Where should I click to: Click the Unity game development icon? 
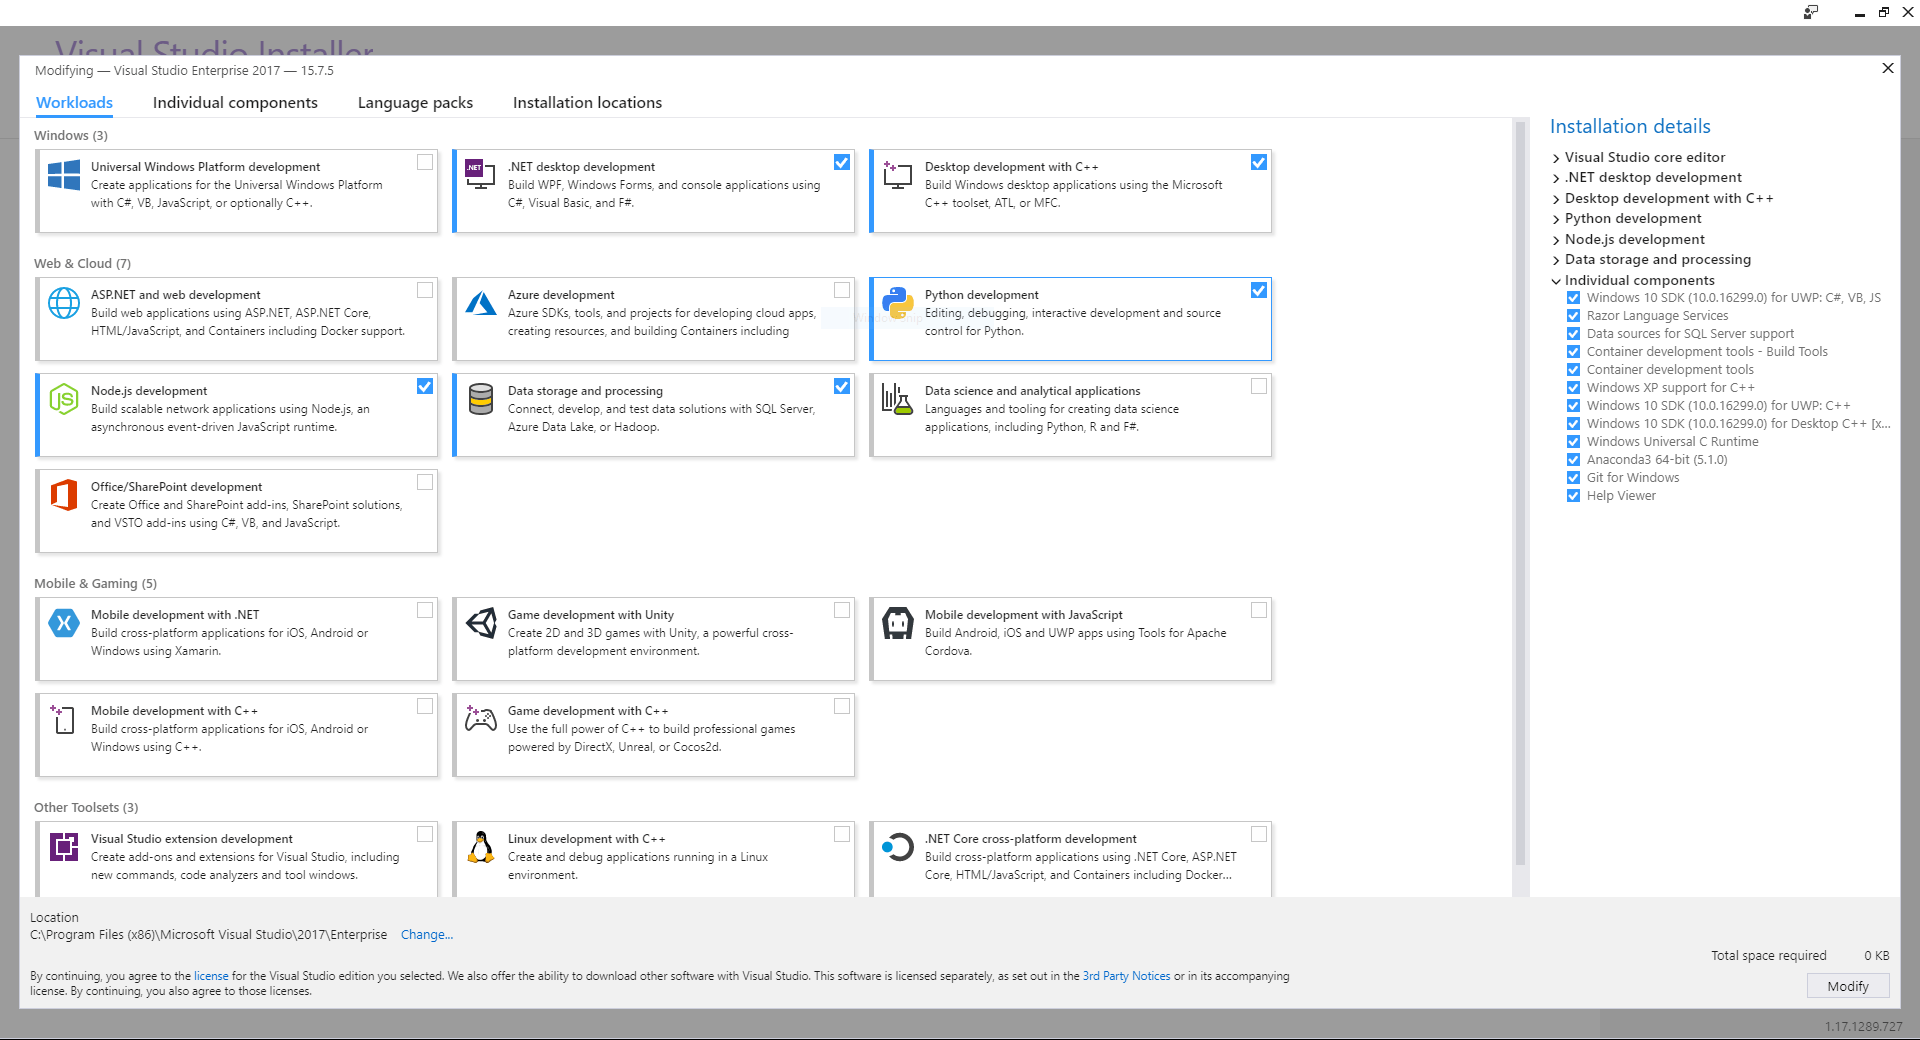pos(481,623)
